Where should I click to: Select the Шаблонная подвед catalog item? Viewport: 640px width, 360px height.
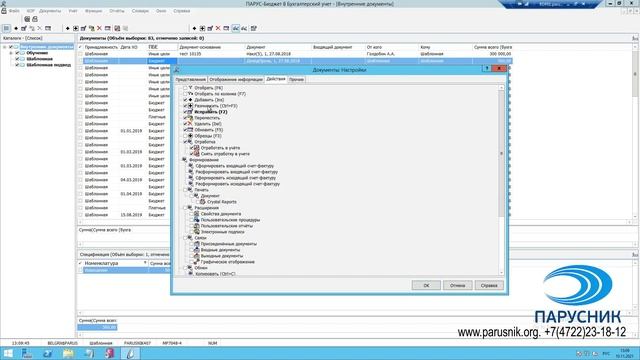(49, 65)
